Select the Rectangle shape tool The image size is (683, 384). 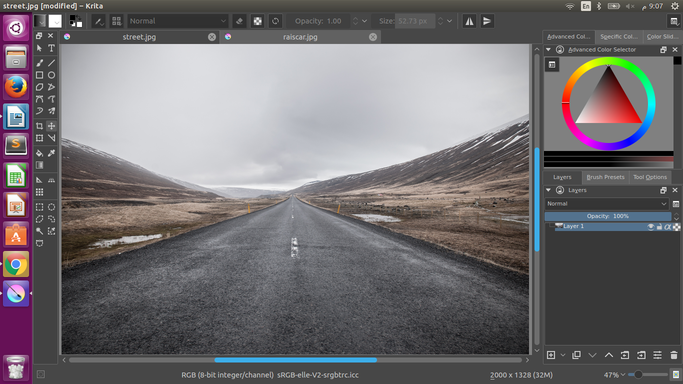39,75
